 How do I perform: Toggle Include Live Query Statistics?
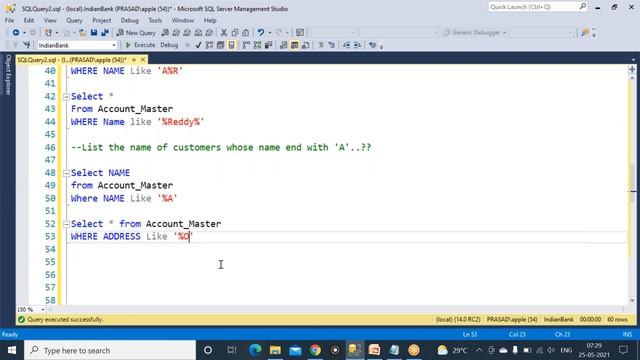point(257,45)
